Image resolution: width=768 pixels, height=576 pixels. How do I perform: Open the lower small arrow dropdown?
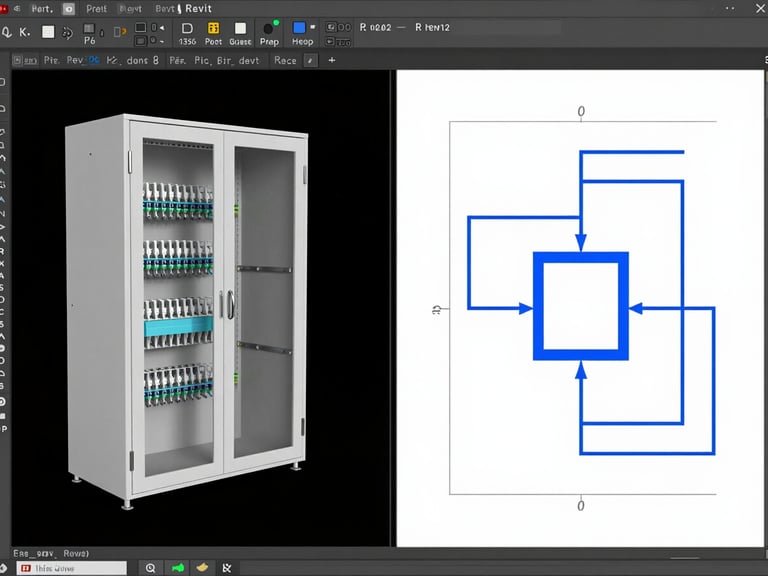[x=162, y=42]
